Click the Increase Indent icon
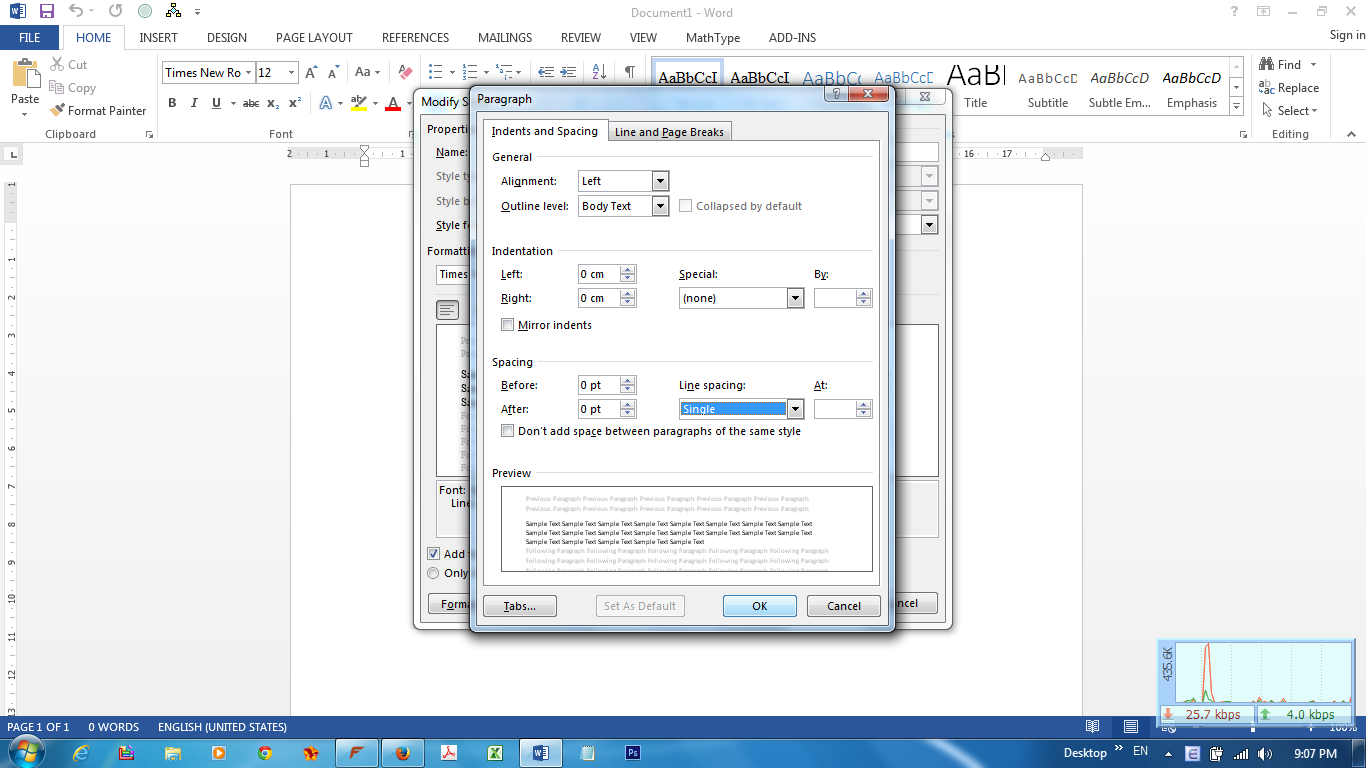1366x768 pixels. click(x=567, y=72)
